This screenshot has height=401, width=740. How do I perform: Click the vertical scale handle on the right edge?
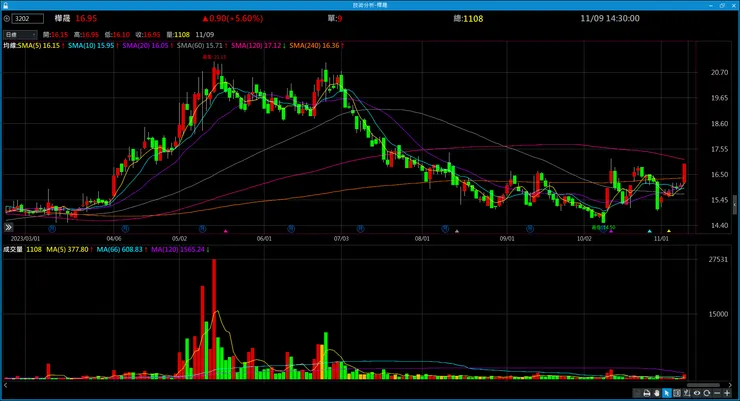tap(734, 204)
